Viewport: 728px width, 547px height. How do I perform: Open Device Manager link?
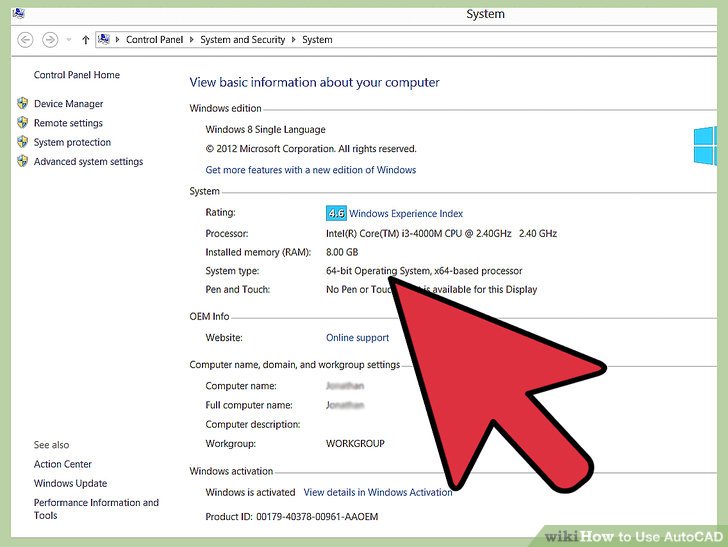coord(68,104)
